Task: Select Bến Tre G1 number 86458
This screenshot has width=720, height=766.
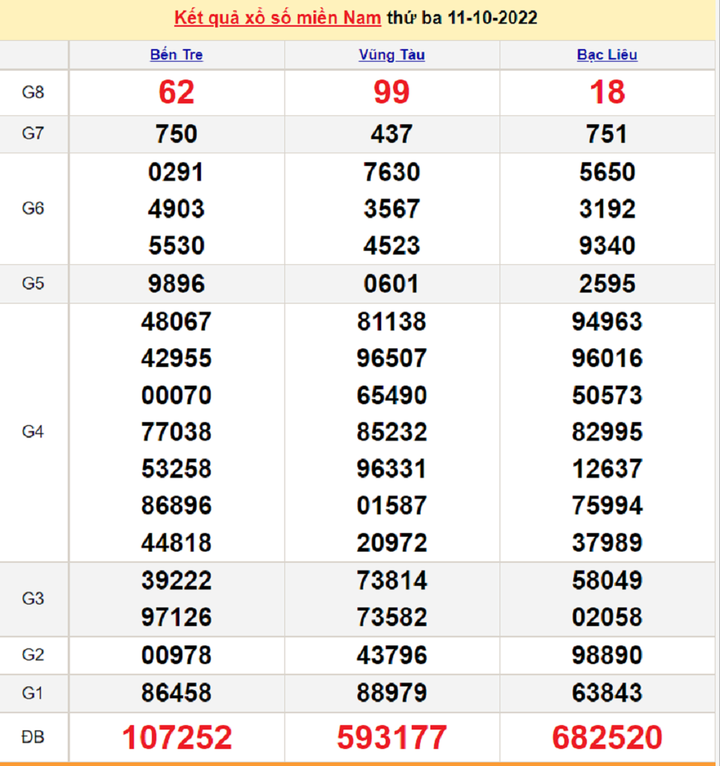Action: click(177, 693)
